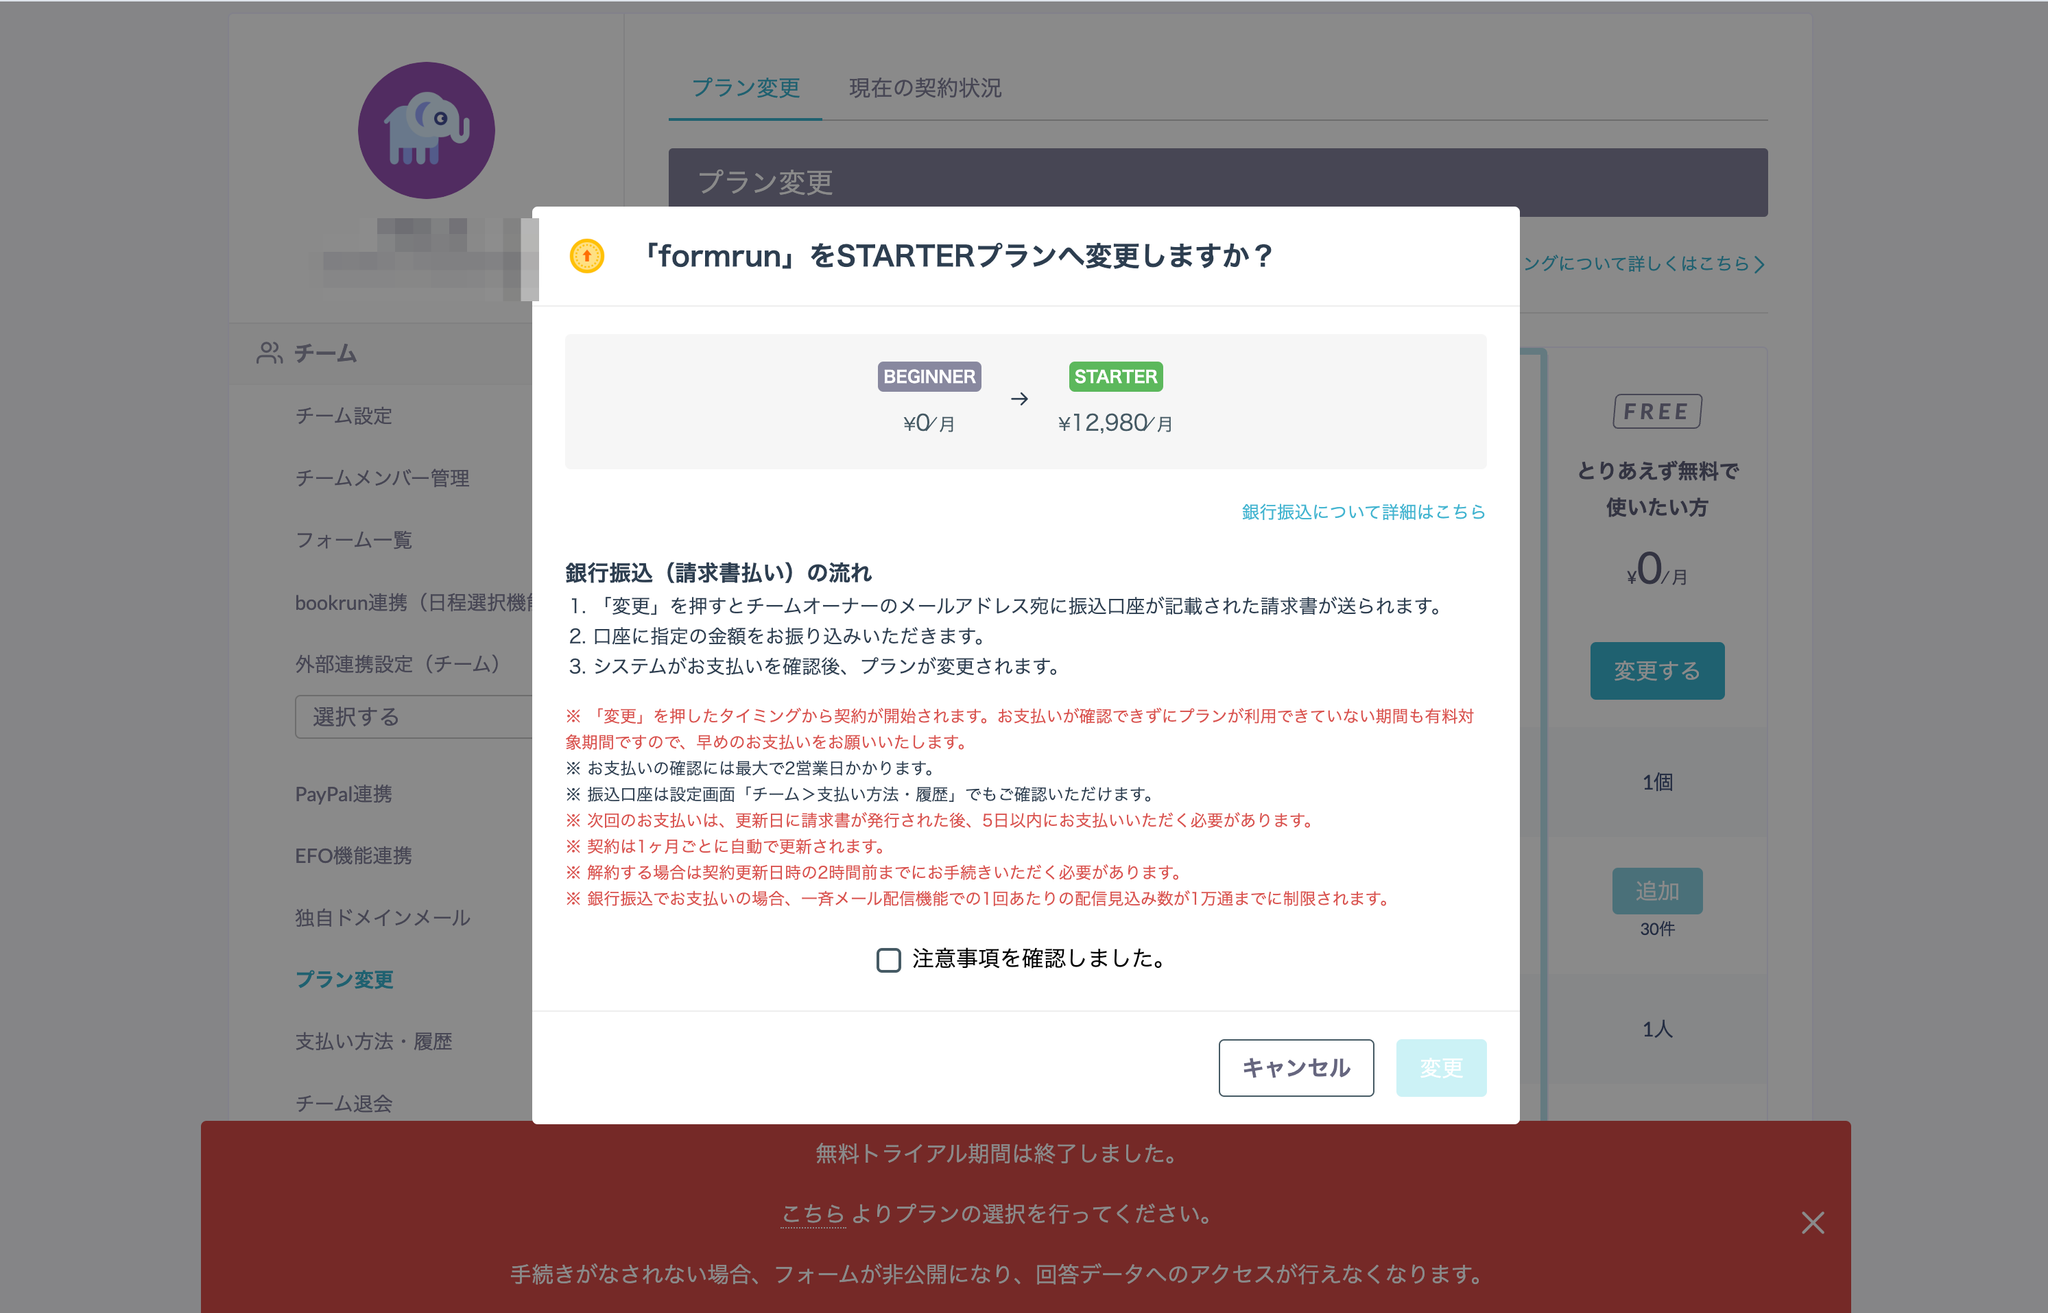Click こちら link in the trial banner
The width and height of the screenshot is (2048, 1313).
pos(812,1214)
